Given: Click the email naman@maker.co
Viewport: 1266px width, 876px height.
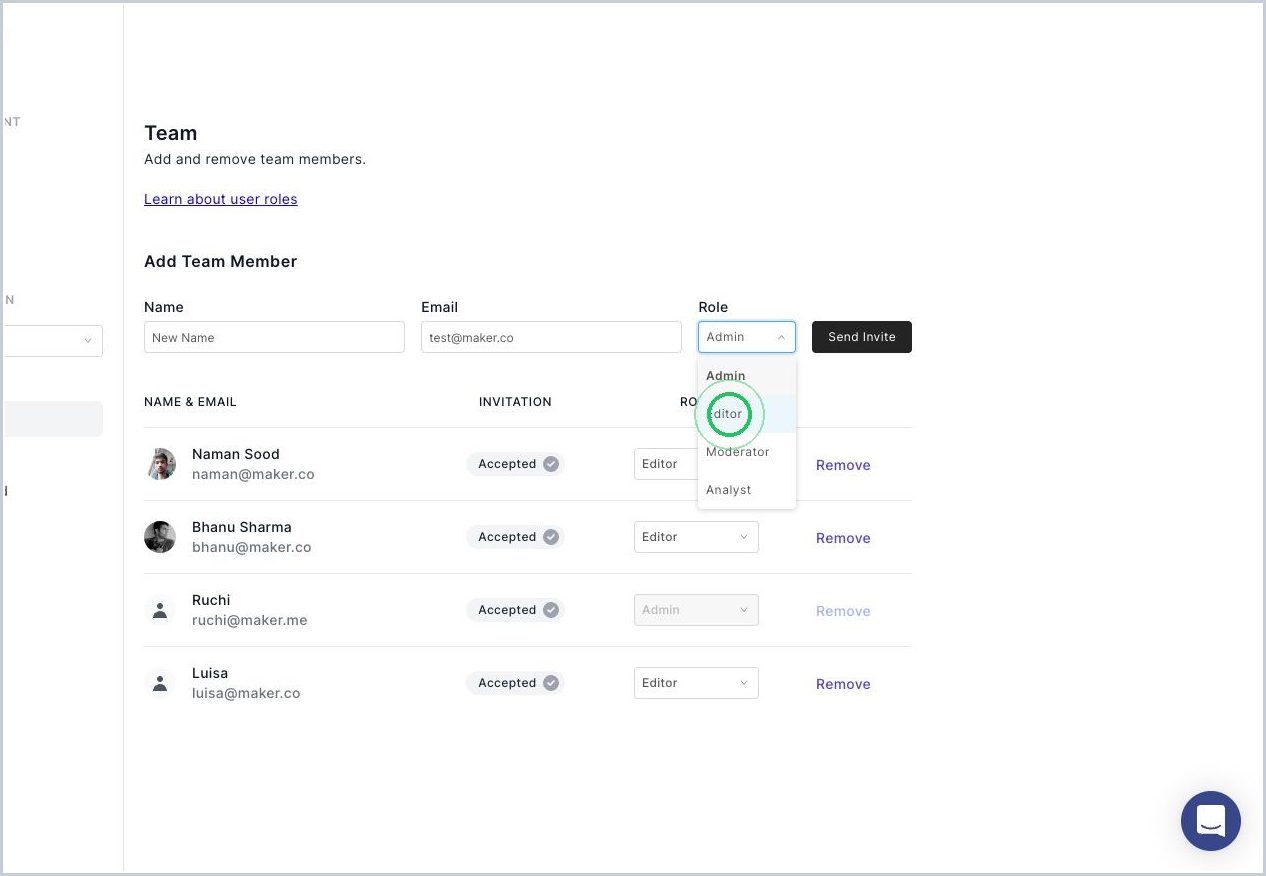Looking at the screenshot, I should coord(253,474).
